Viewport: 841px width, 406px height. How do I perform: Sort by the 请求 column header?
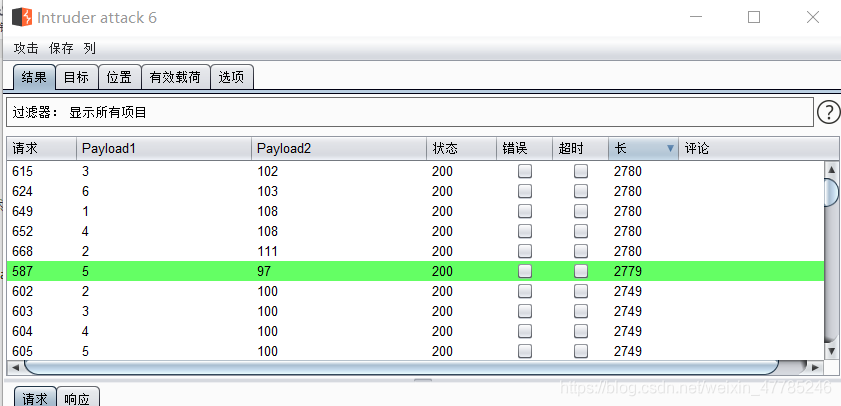point(41,149)
